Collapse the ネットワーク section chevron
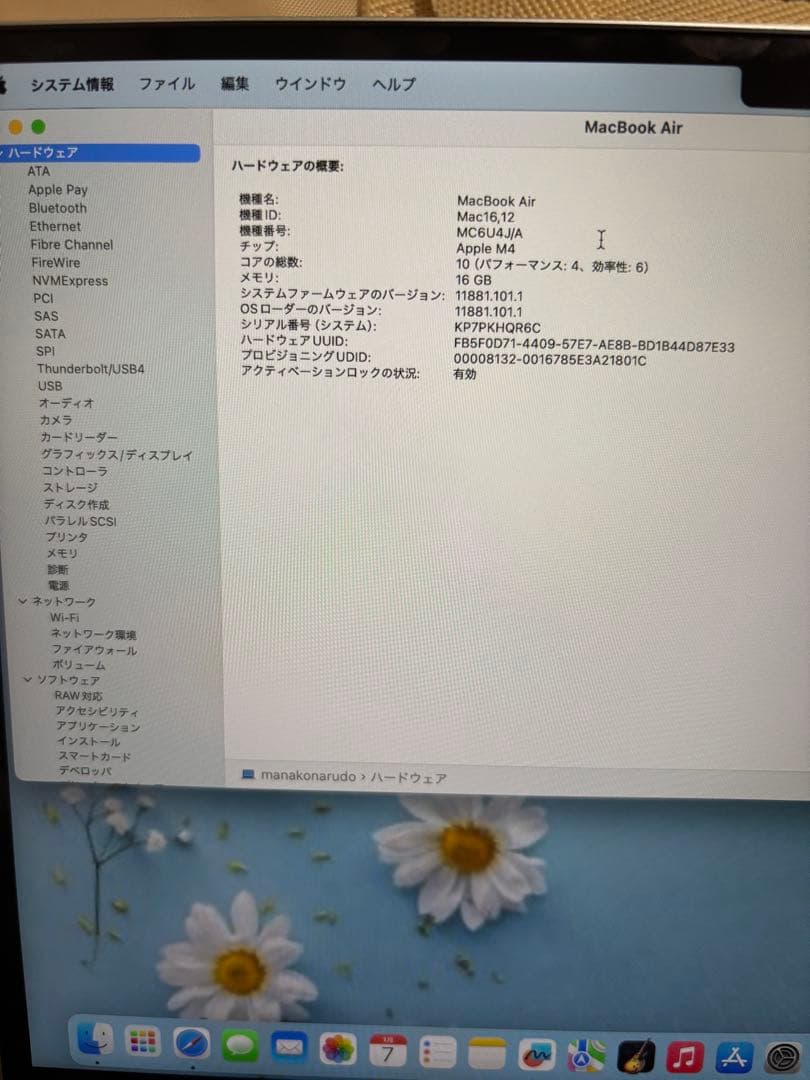Viewport: 810px width, 1080px height. [22, 602]
